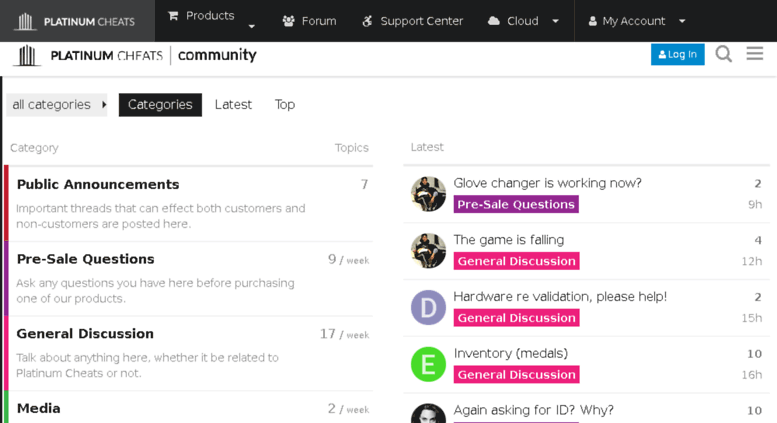
Task: Open the Media category
Action: point(39,409)
